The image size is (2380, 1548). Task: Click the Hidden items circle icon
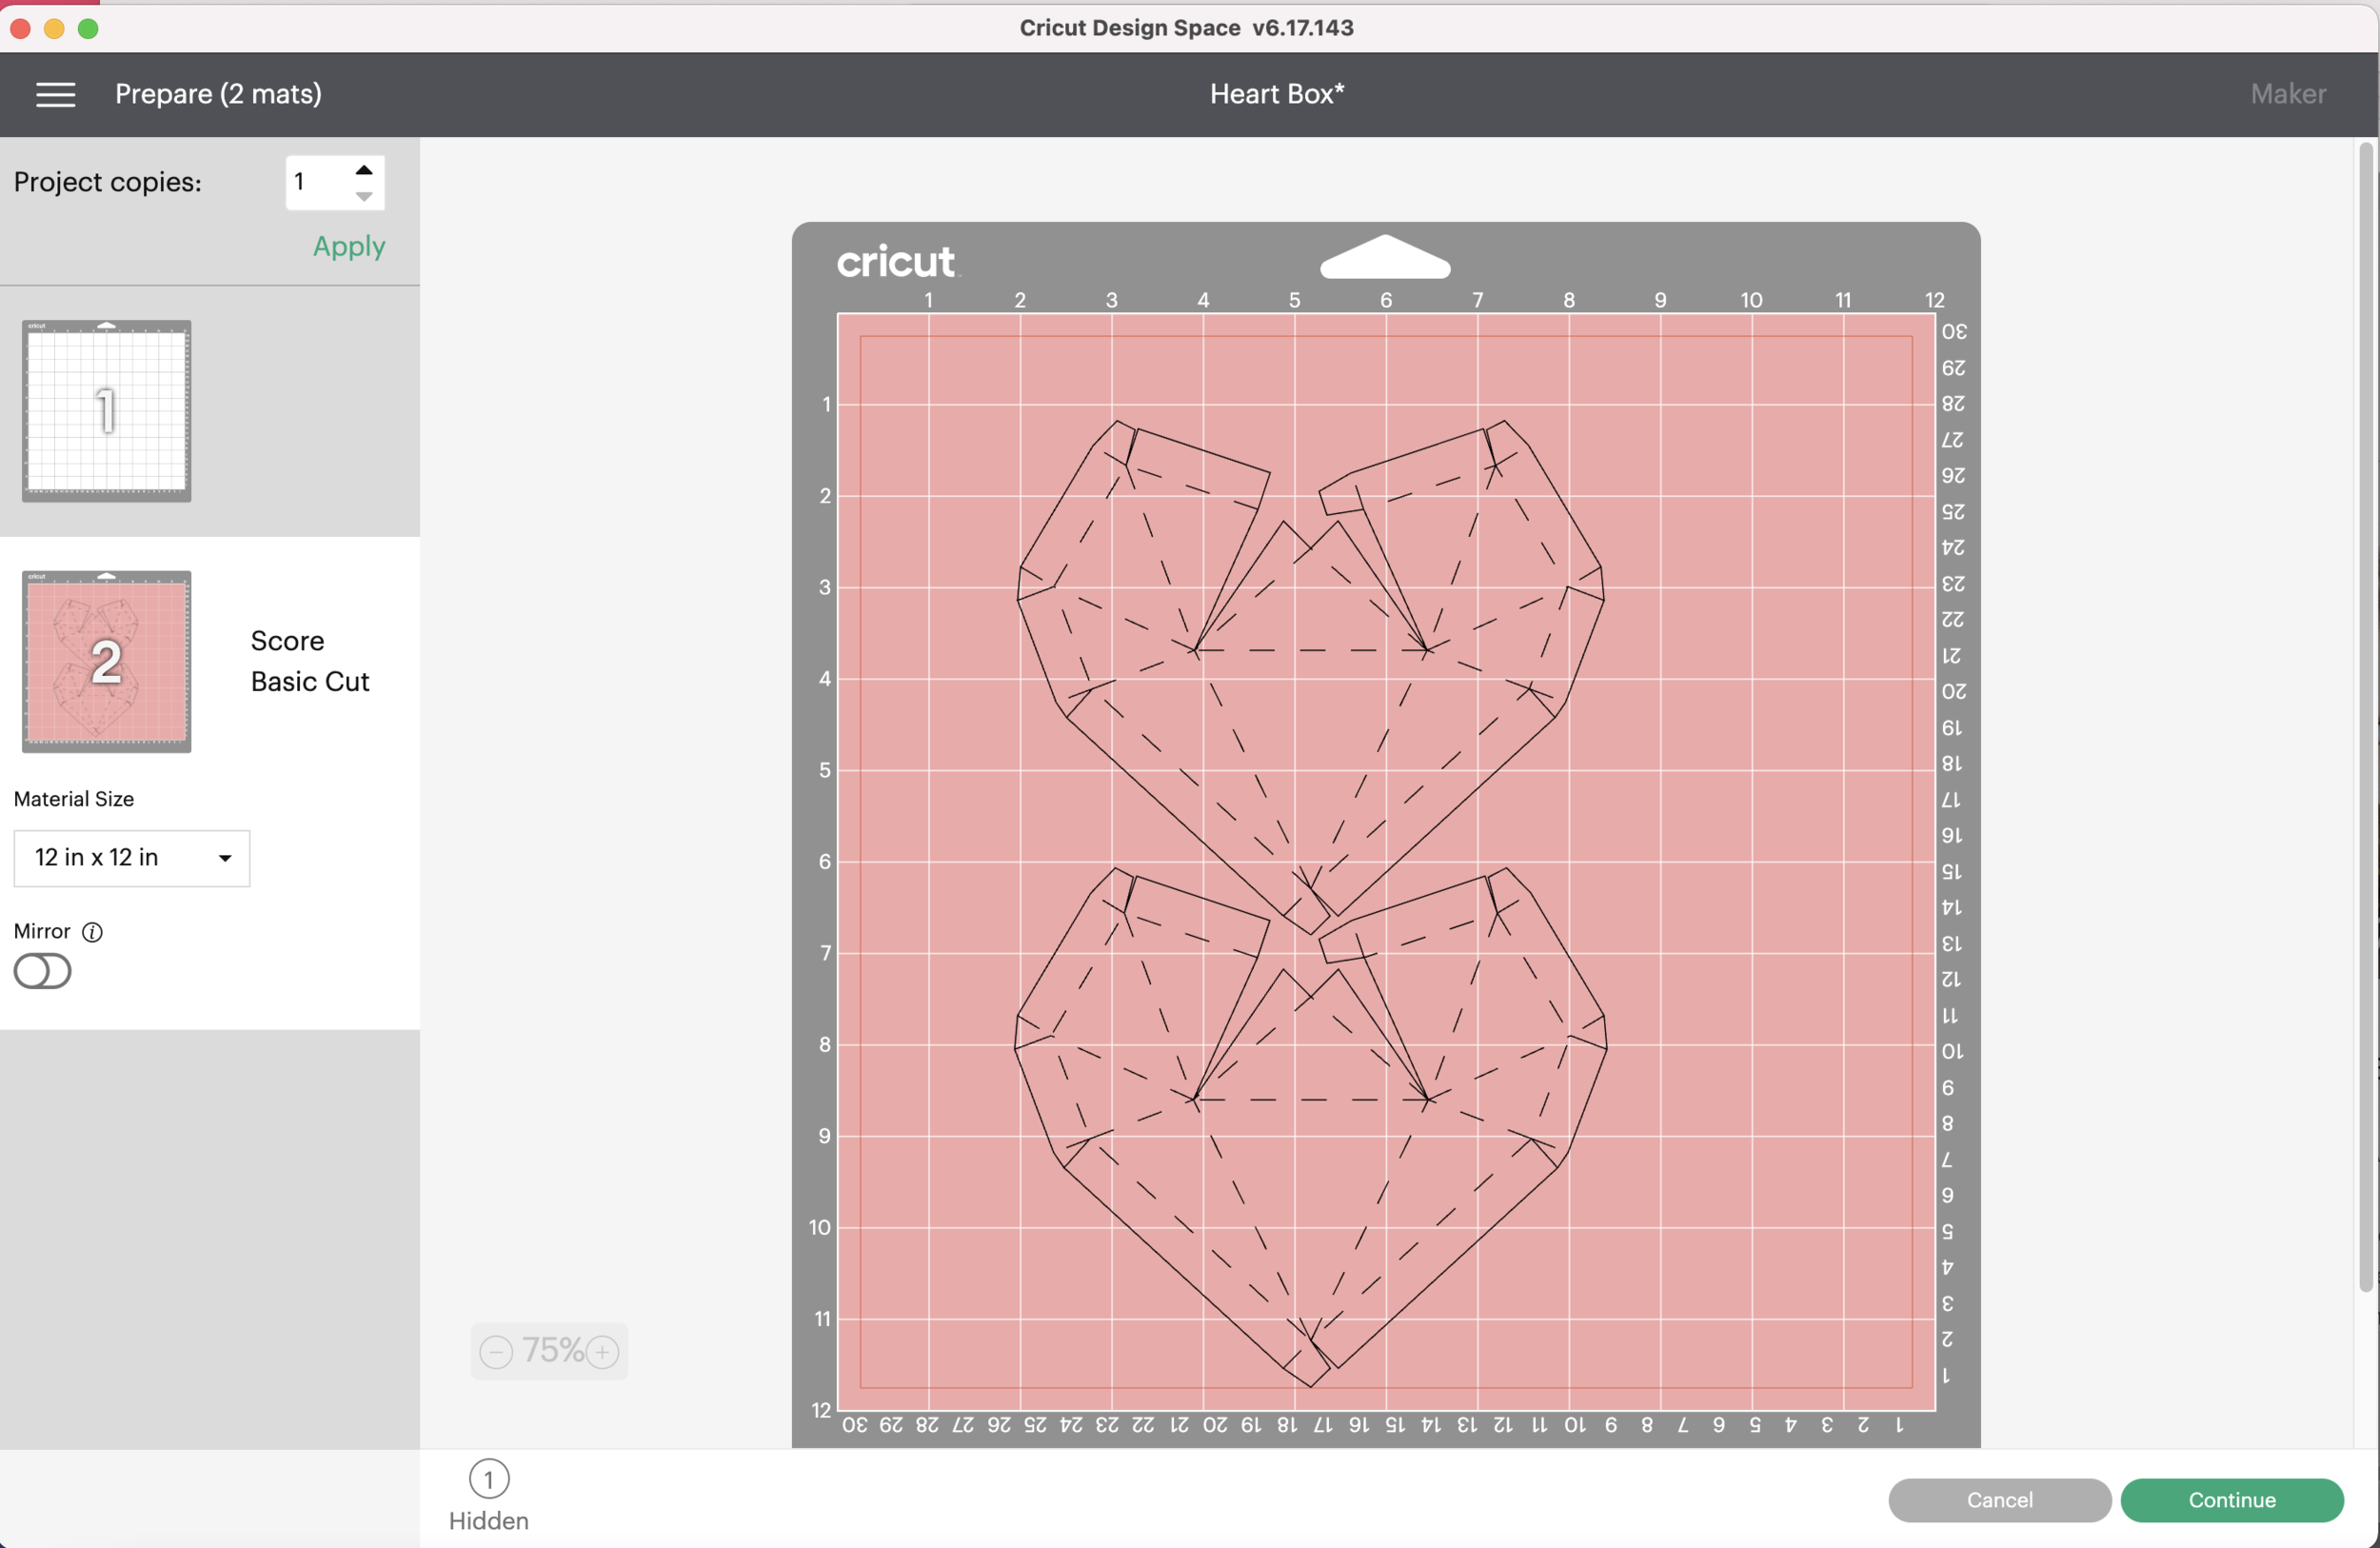pos(489,1479)
